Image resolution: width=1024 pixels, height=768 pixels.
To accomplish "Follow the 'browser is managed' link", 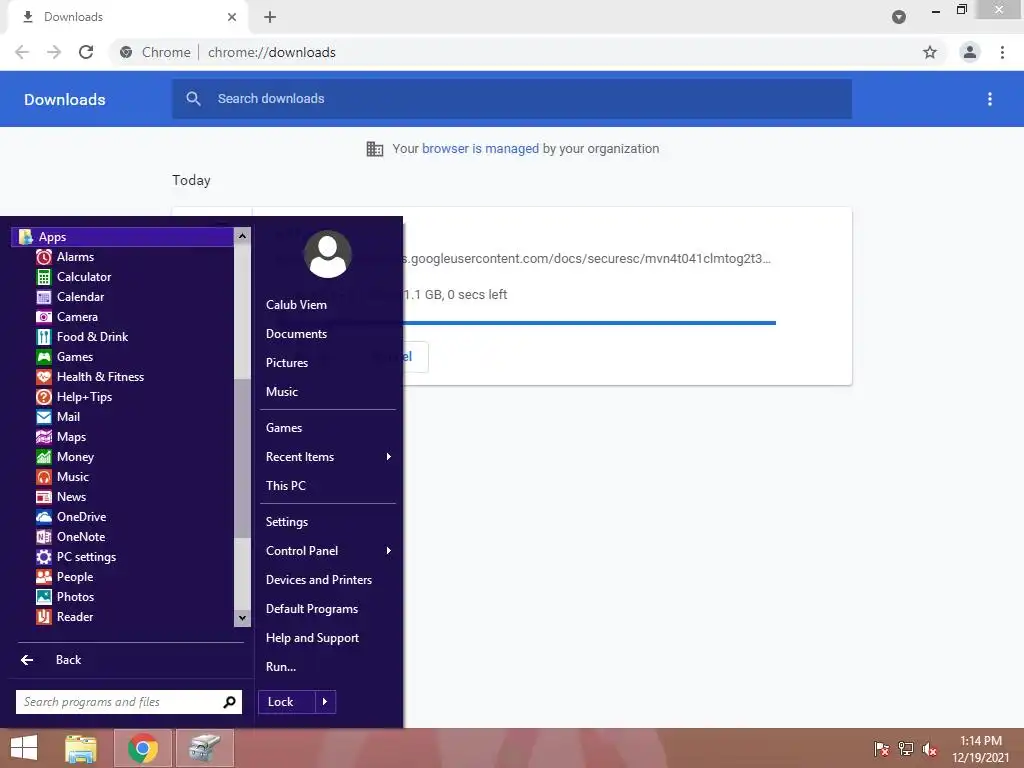I will pyautogui.click(x=480, y=148).
